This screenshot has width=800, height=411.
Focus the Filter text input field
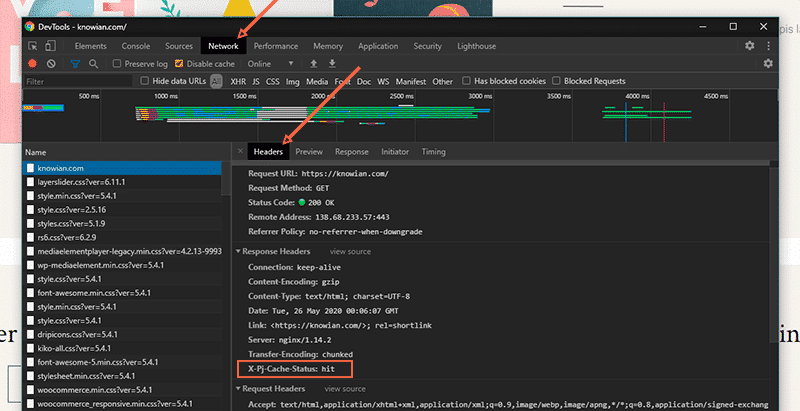pos(78,81)
